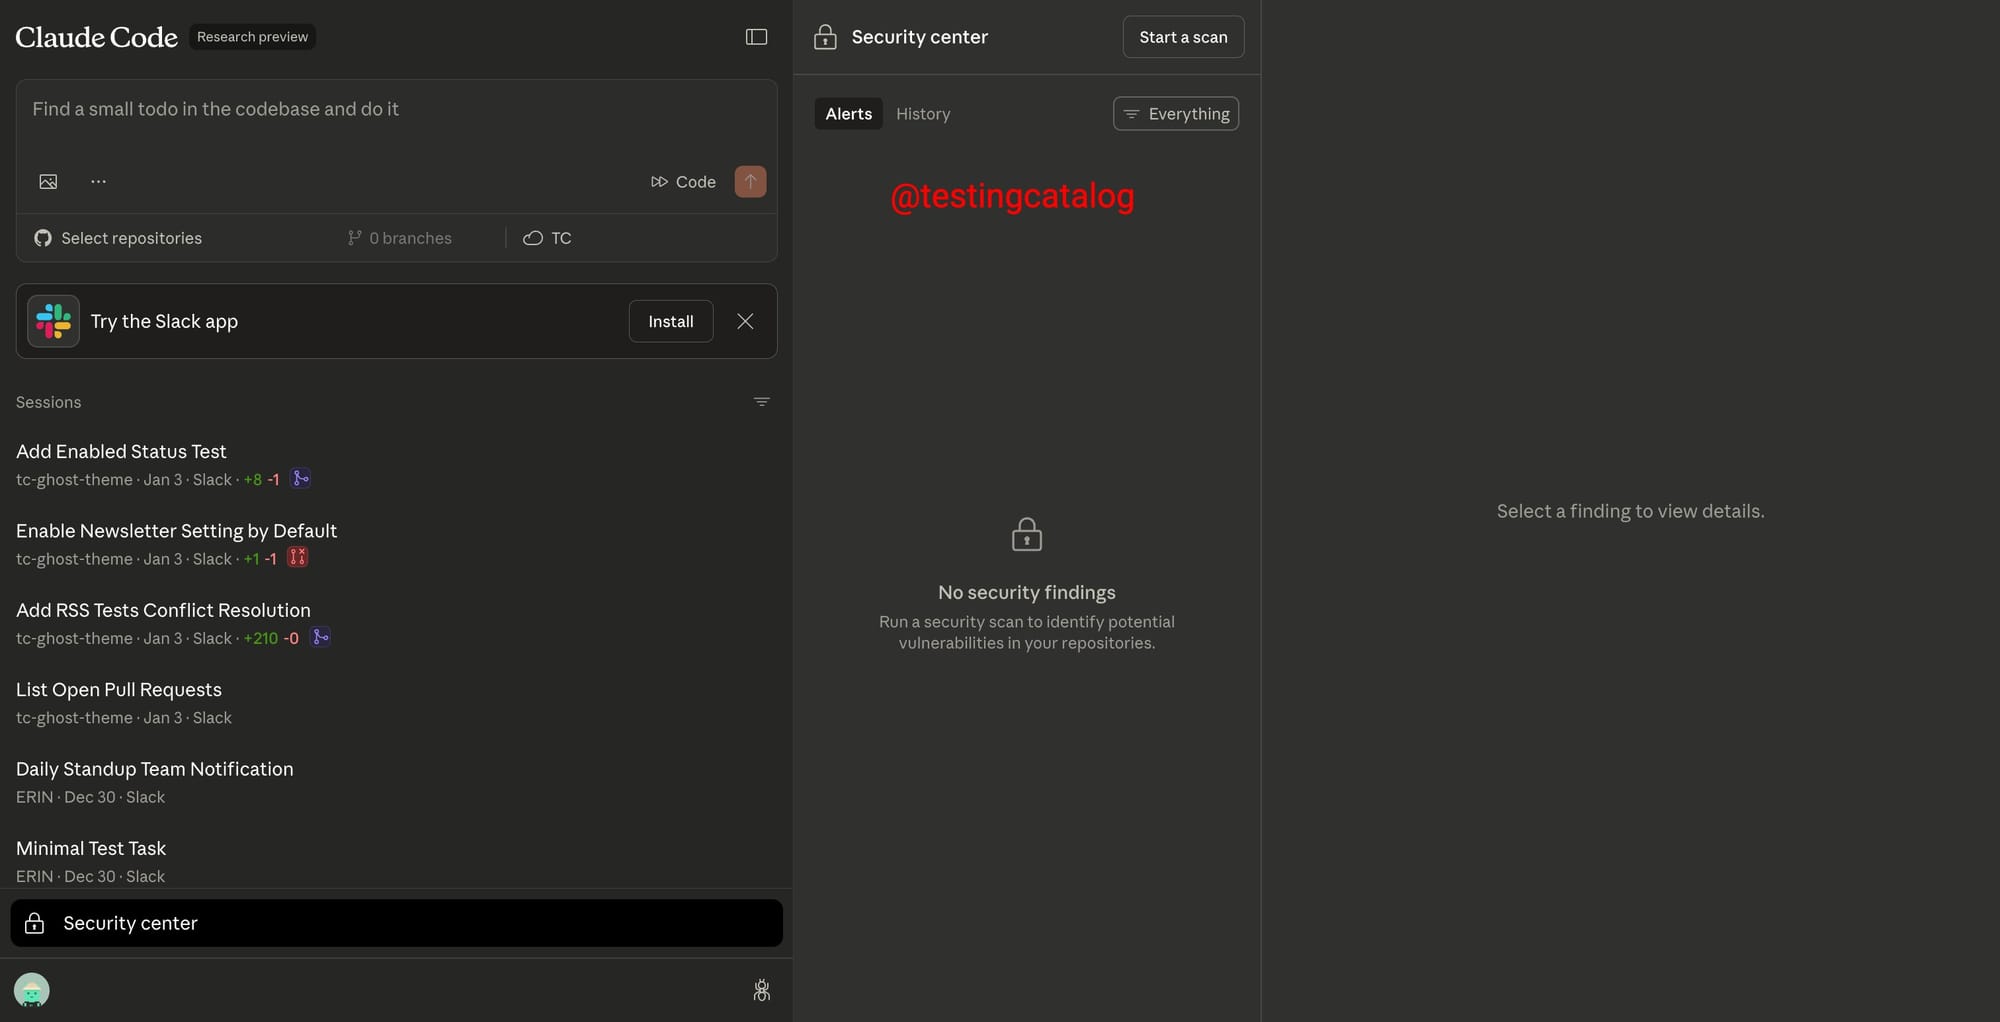Click red pull request icon on Enable Newsletter Setting
2000x1022 pixels.
coord(297,558)
